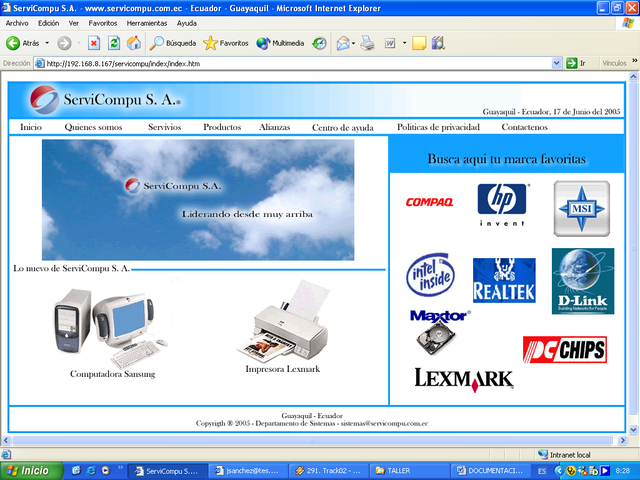
Task: Click the address bar URL field
Action: [x=293, y=63]
